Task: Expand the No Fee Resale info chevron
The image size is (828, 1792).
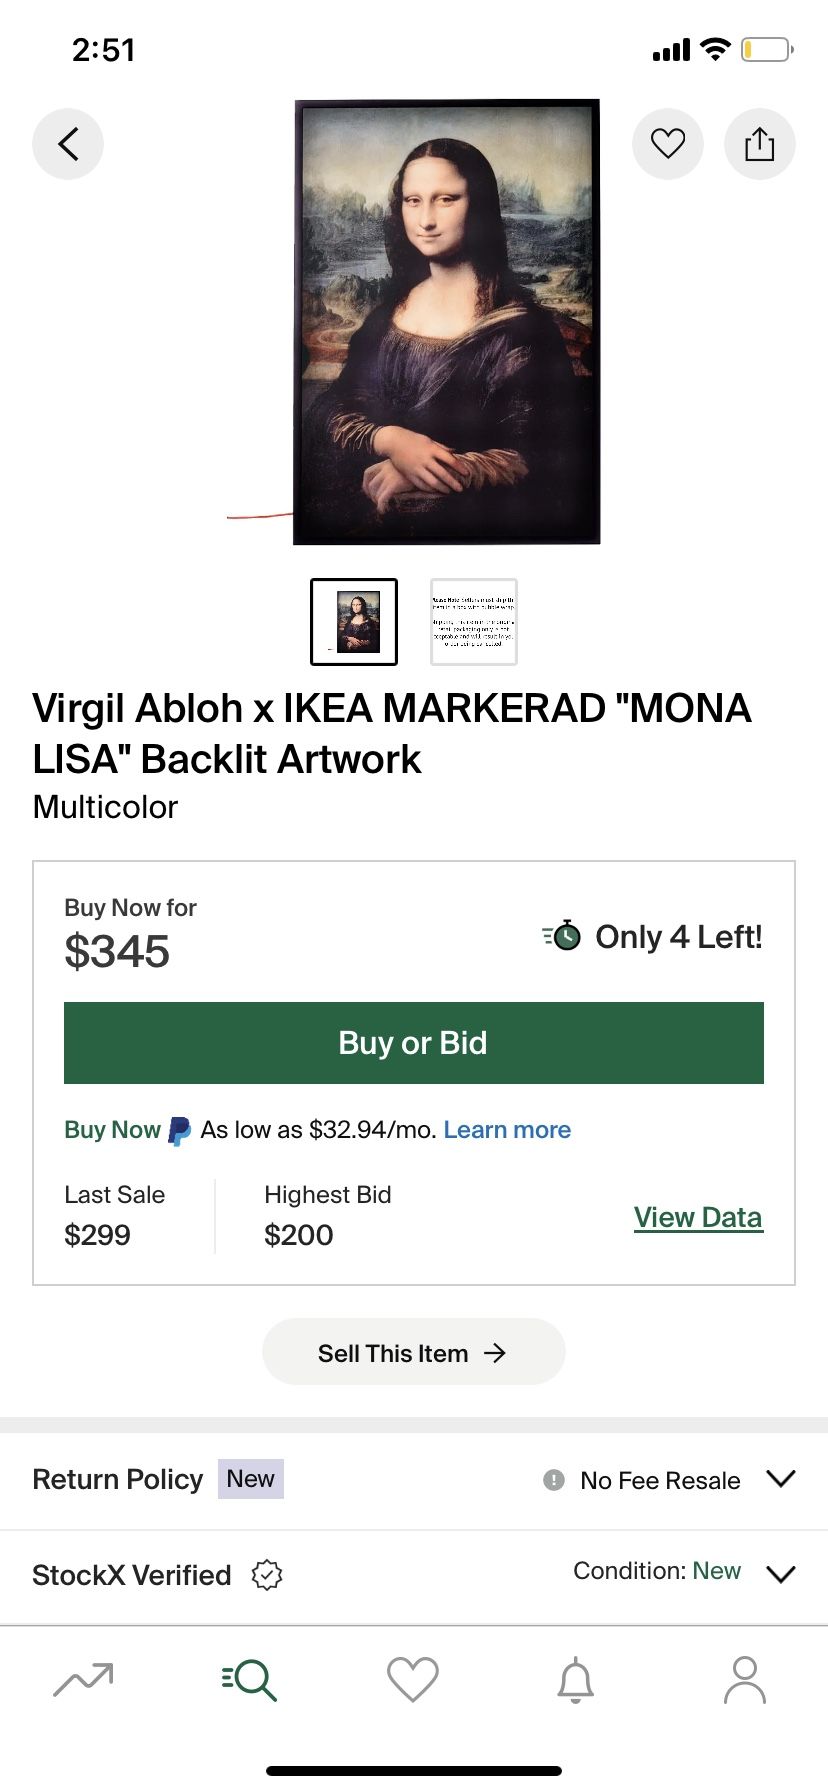Action: click(x=783, y=1477)
